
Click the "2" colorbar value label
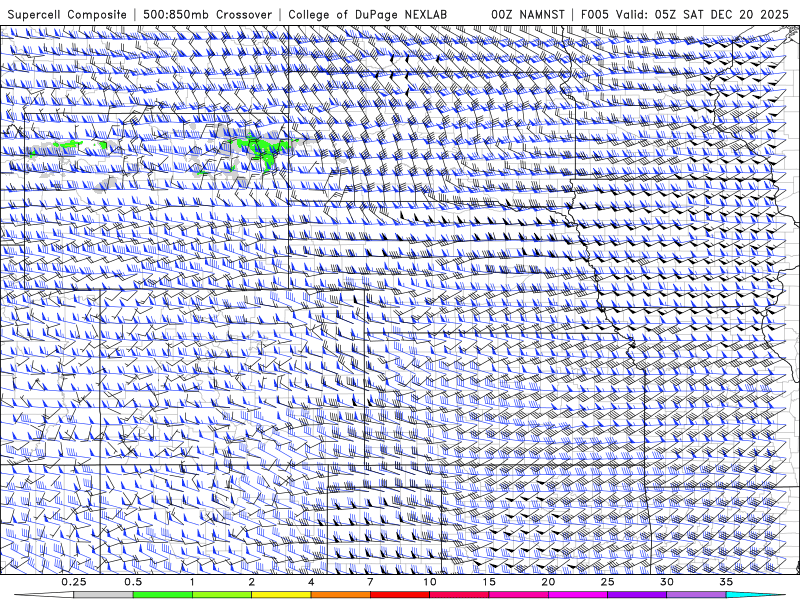252,582
